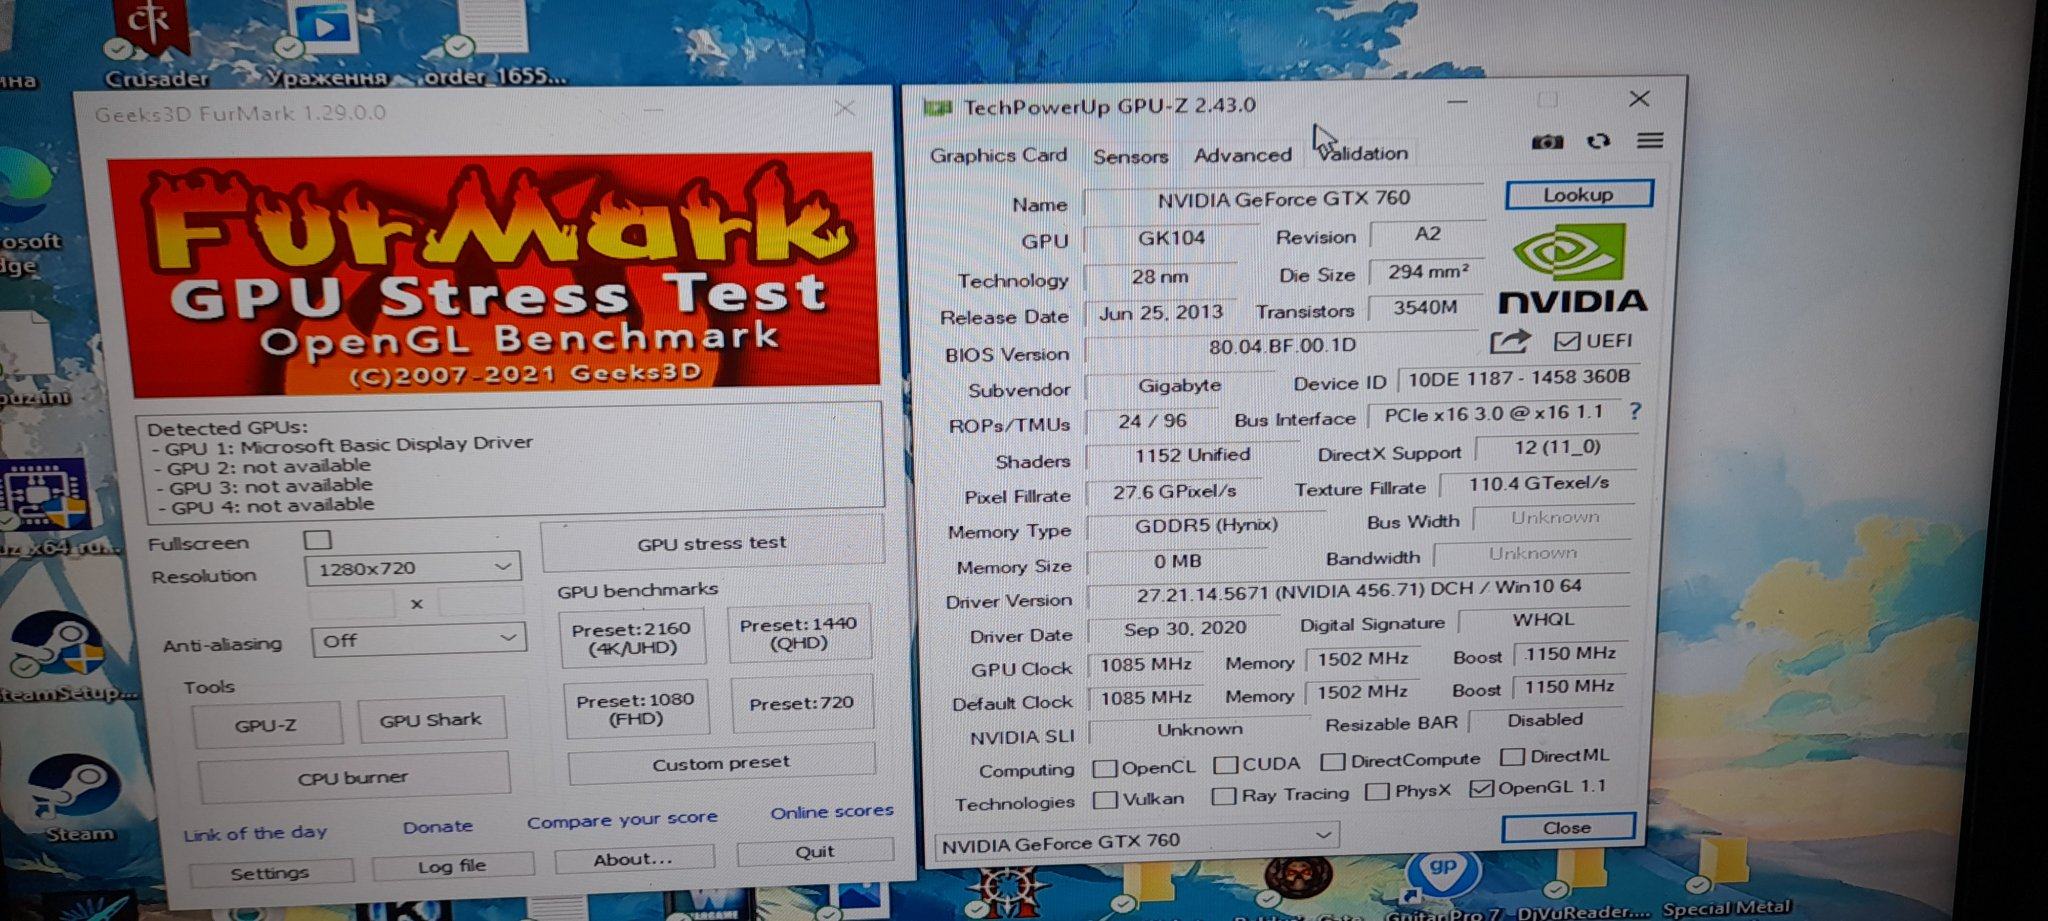2048x921 pixels.
Task: Run the Preset:1440 (QHD) benchmark
Action: pos(799,633)
